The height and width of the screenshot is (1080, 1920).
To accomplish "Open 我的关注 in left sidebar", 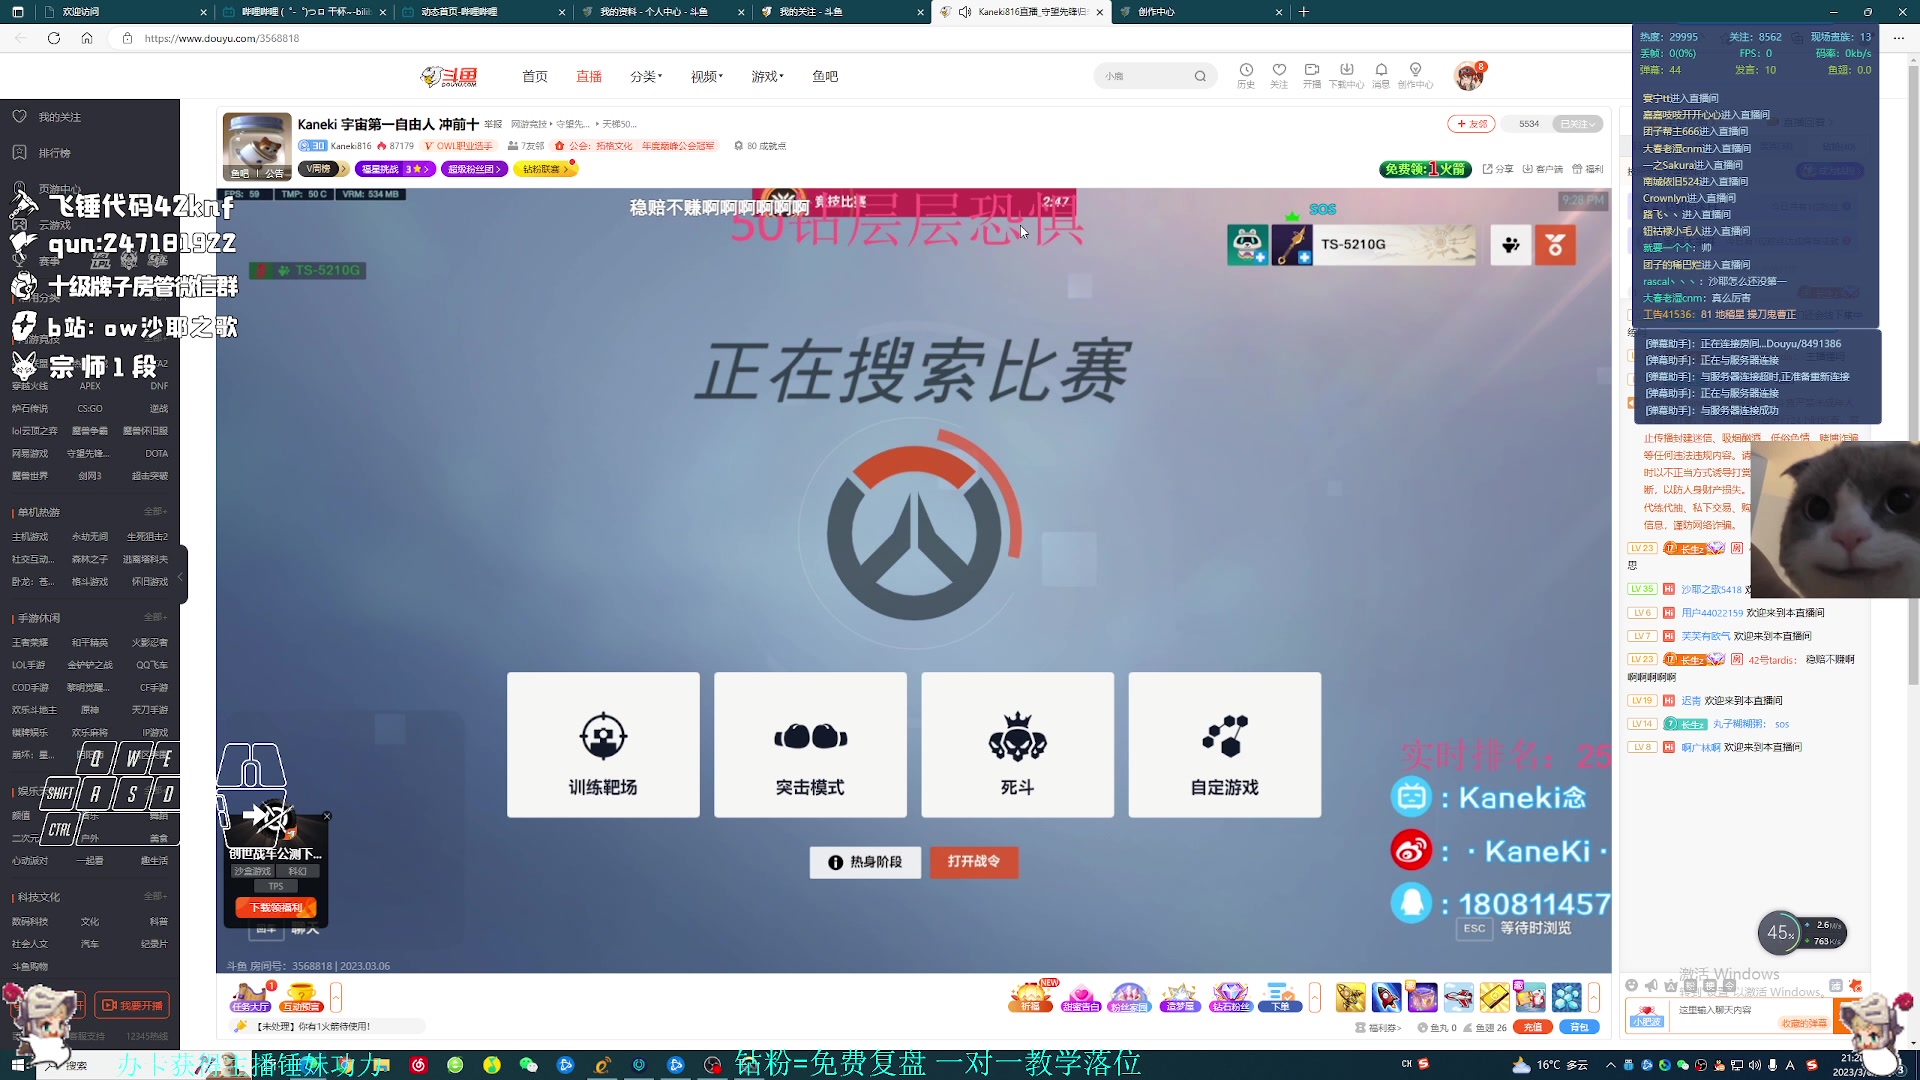I will click(x=60, y=117).
